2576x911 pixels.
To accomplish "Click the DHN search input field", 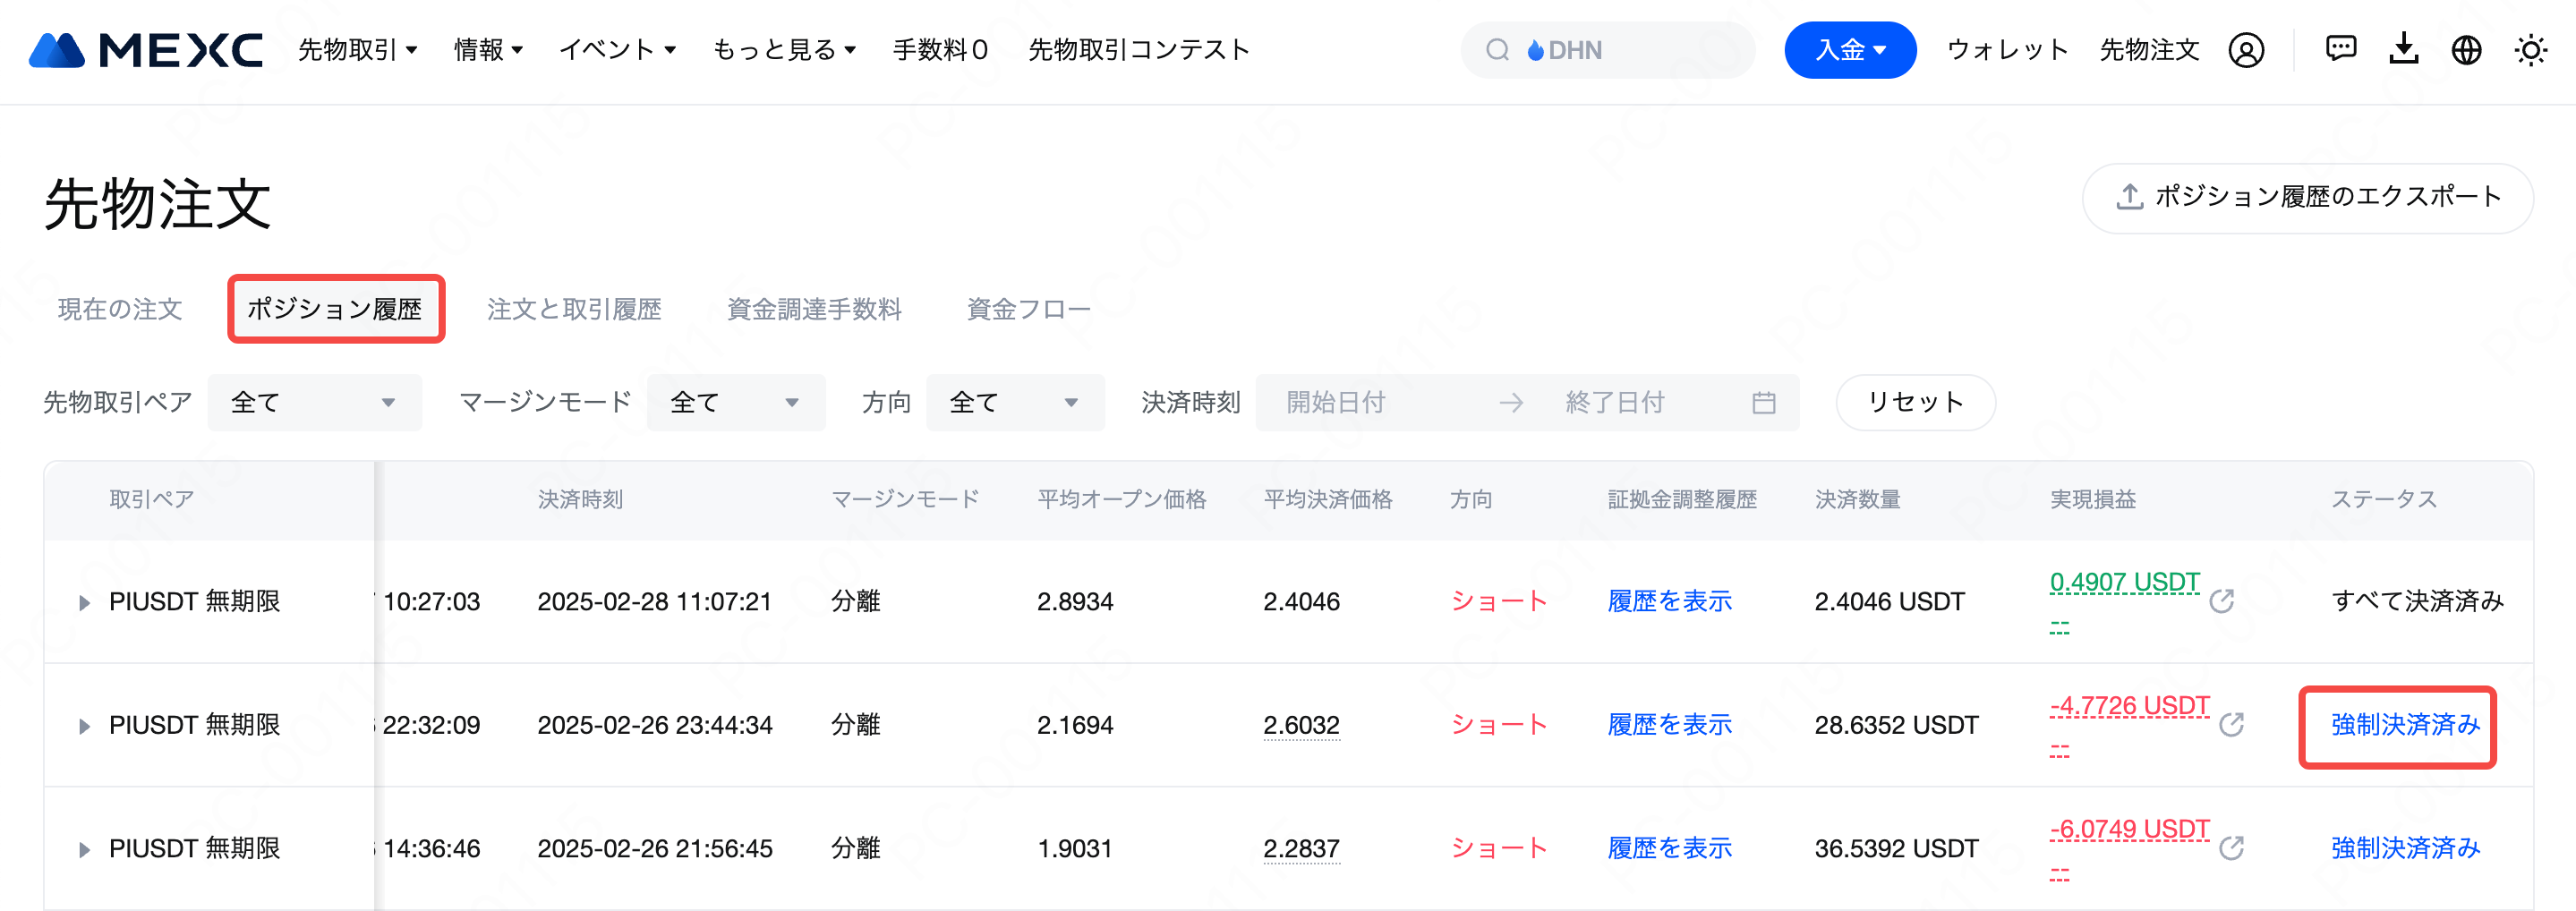I will (x=1620, y=50).
